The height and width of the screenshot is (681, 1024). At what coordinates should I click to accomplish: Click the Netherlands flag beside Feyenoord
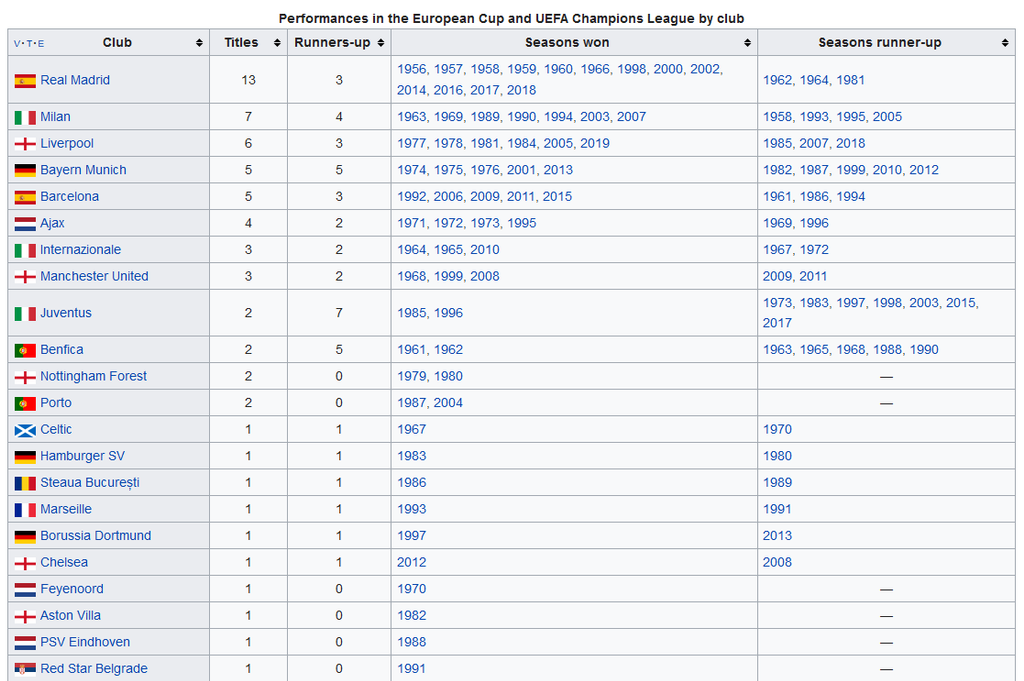pyautogui.click(x=25, y=590)
